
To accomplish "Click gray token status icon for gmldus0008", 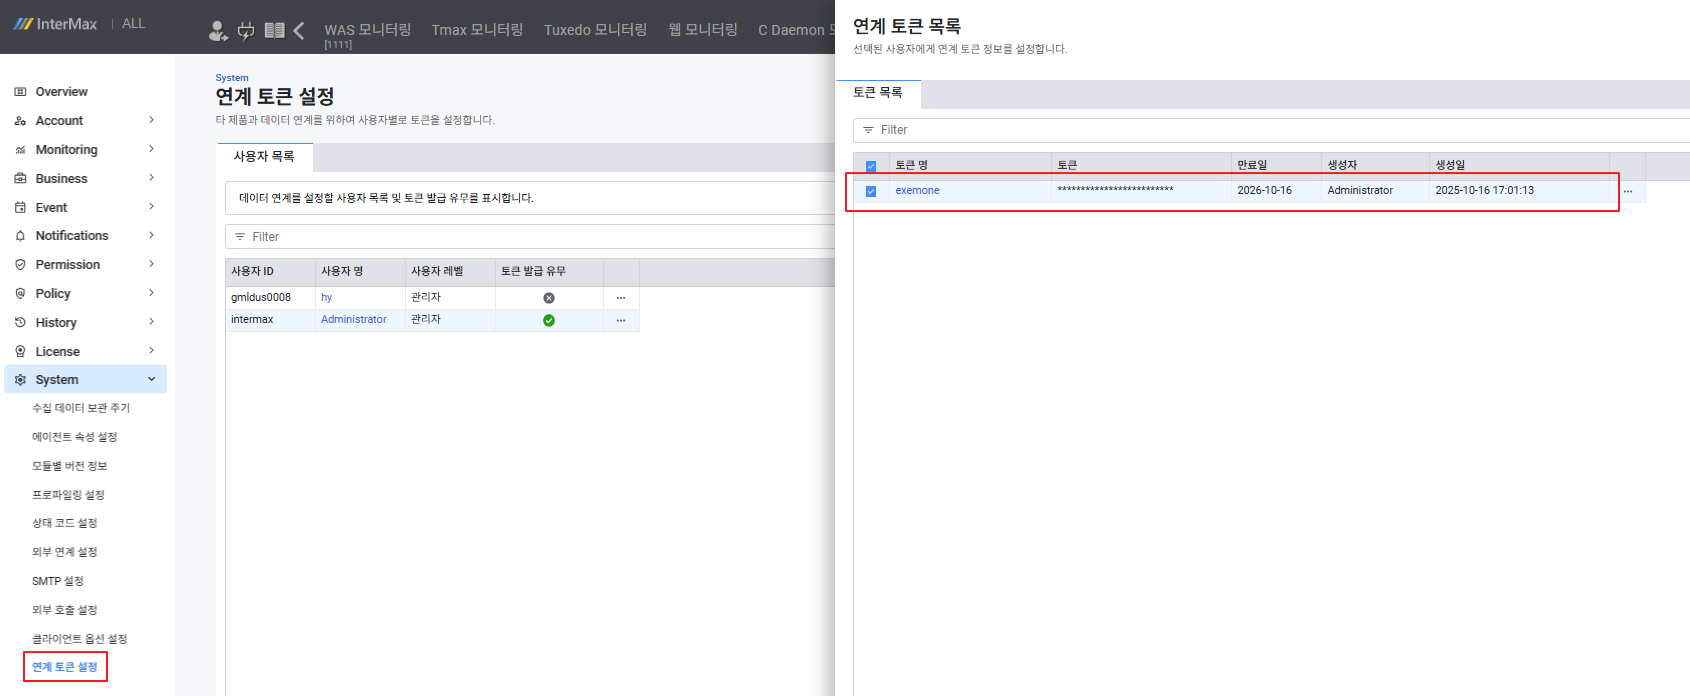I will point(549,298).
